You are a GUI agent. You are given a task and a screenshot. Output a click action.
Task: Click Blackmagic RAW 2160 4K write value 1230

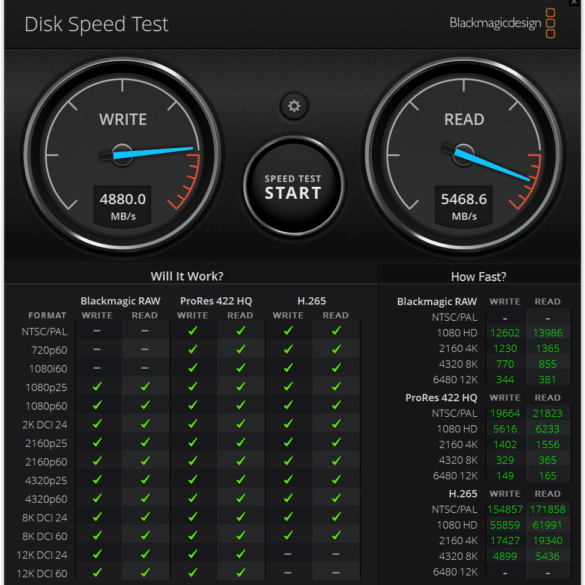click(505, 348)
